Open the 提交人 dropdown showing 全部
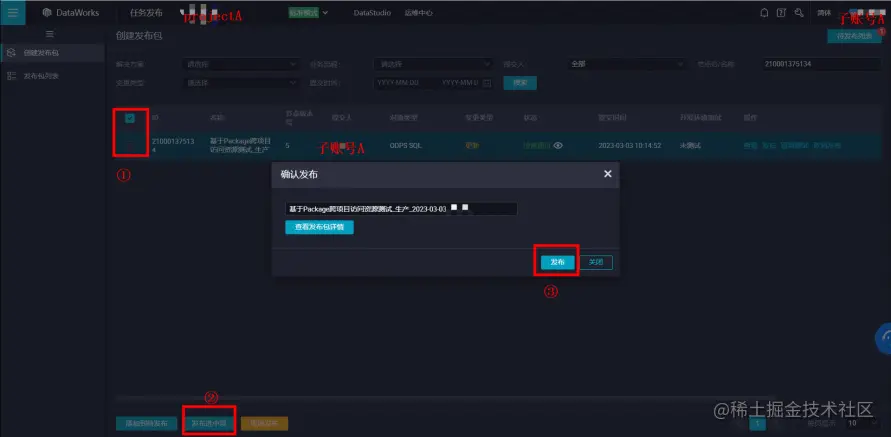The width and height of the screenshot is (891, 437). [626, 64]
